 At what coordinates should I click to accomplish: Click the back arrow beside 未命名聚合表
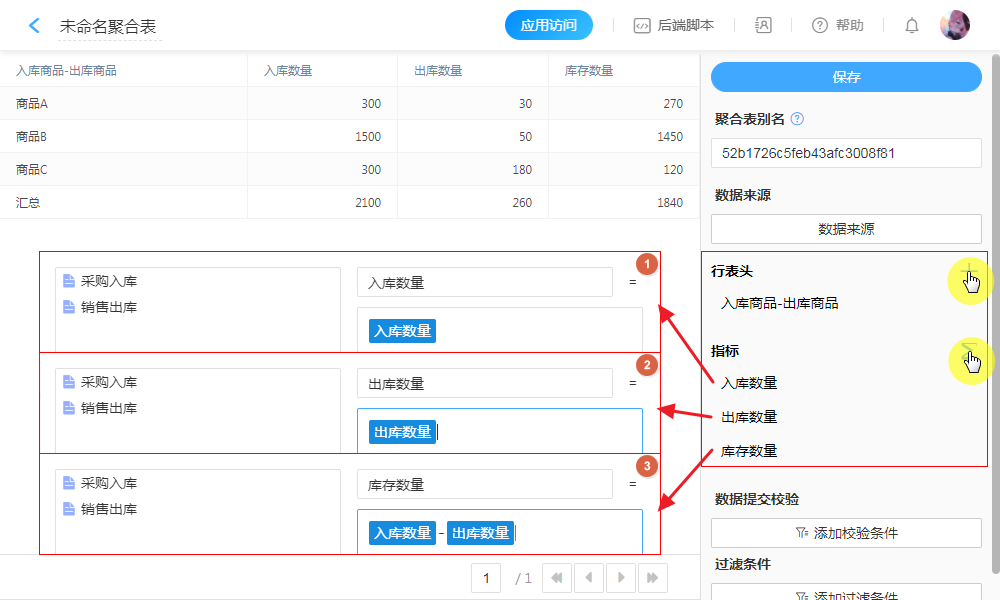pyautogui.click(x=35, y=26)
